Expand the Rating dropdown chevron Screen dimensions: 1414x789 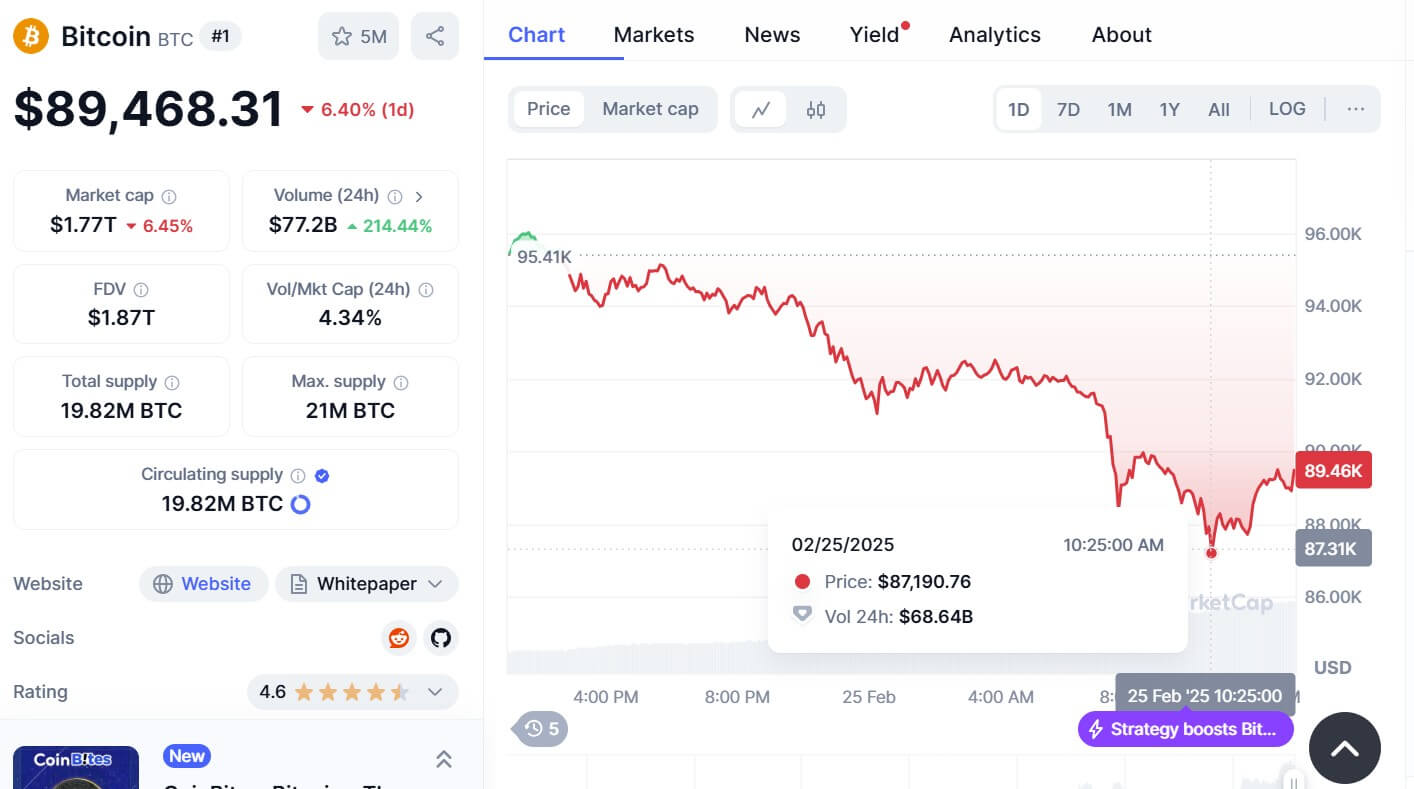(x=435, y=692)
